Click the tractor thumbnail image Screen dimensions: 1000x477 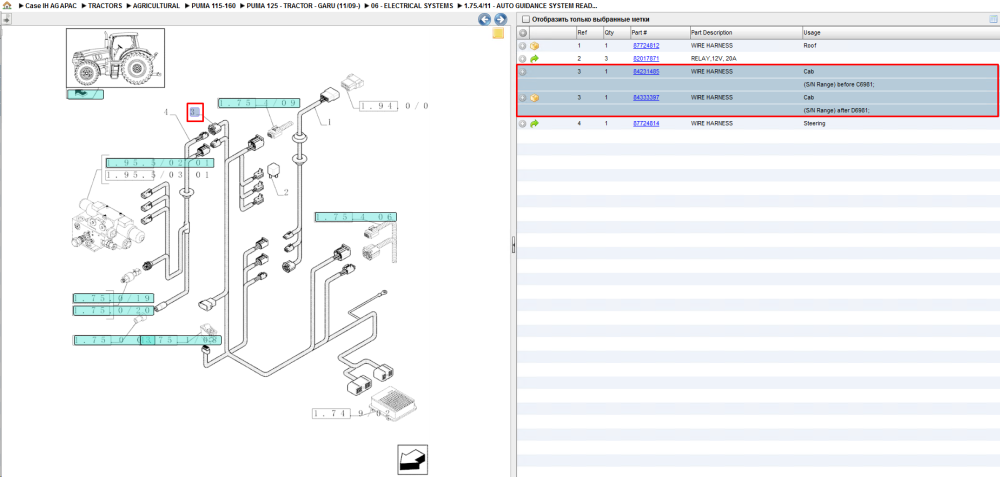tap(115, 58)
